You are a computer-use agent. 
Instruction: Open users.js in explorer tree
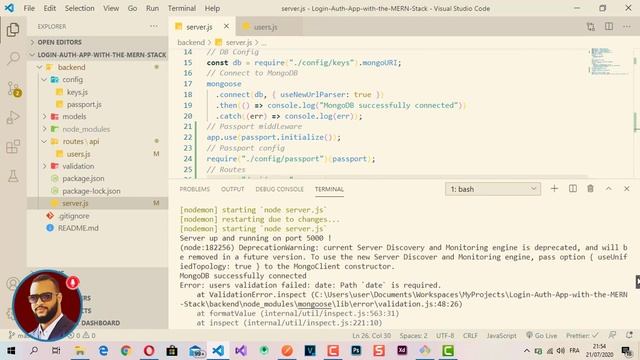click(x=98, y=154)
